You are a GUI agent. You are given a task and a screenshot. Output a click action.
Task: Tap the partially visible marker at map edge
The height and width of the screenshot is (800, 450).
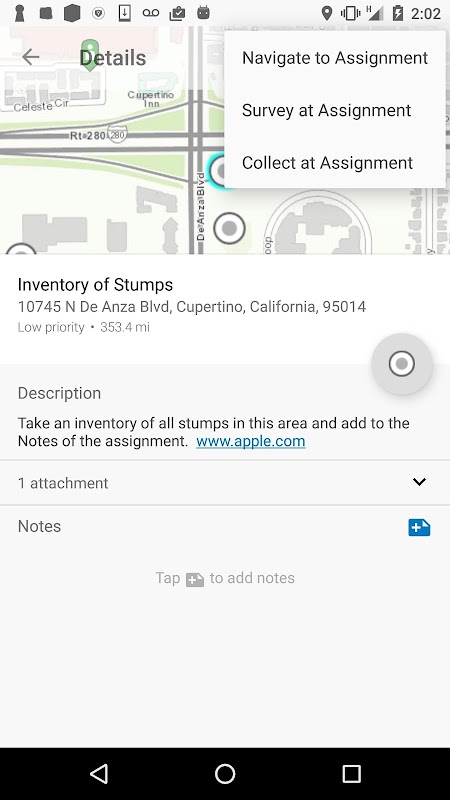pos(20,248)
